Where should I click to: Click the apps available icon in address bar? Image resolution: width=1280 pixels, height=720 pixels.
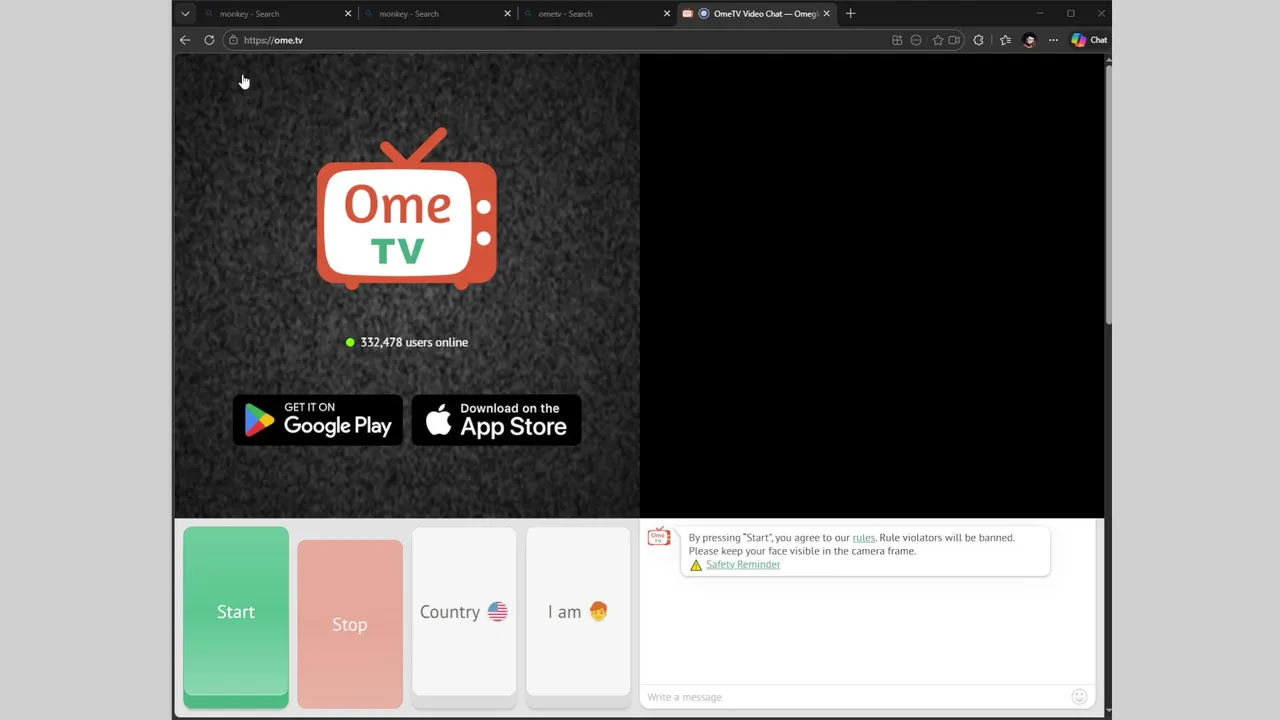tap(897, 40)
